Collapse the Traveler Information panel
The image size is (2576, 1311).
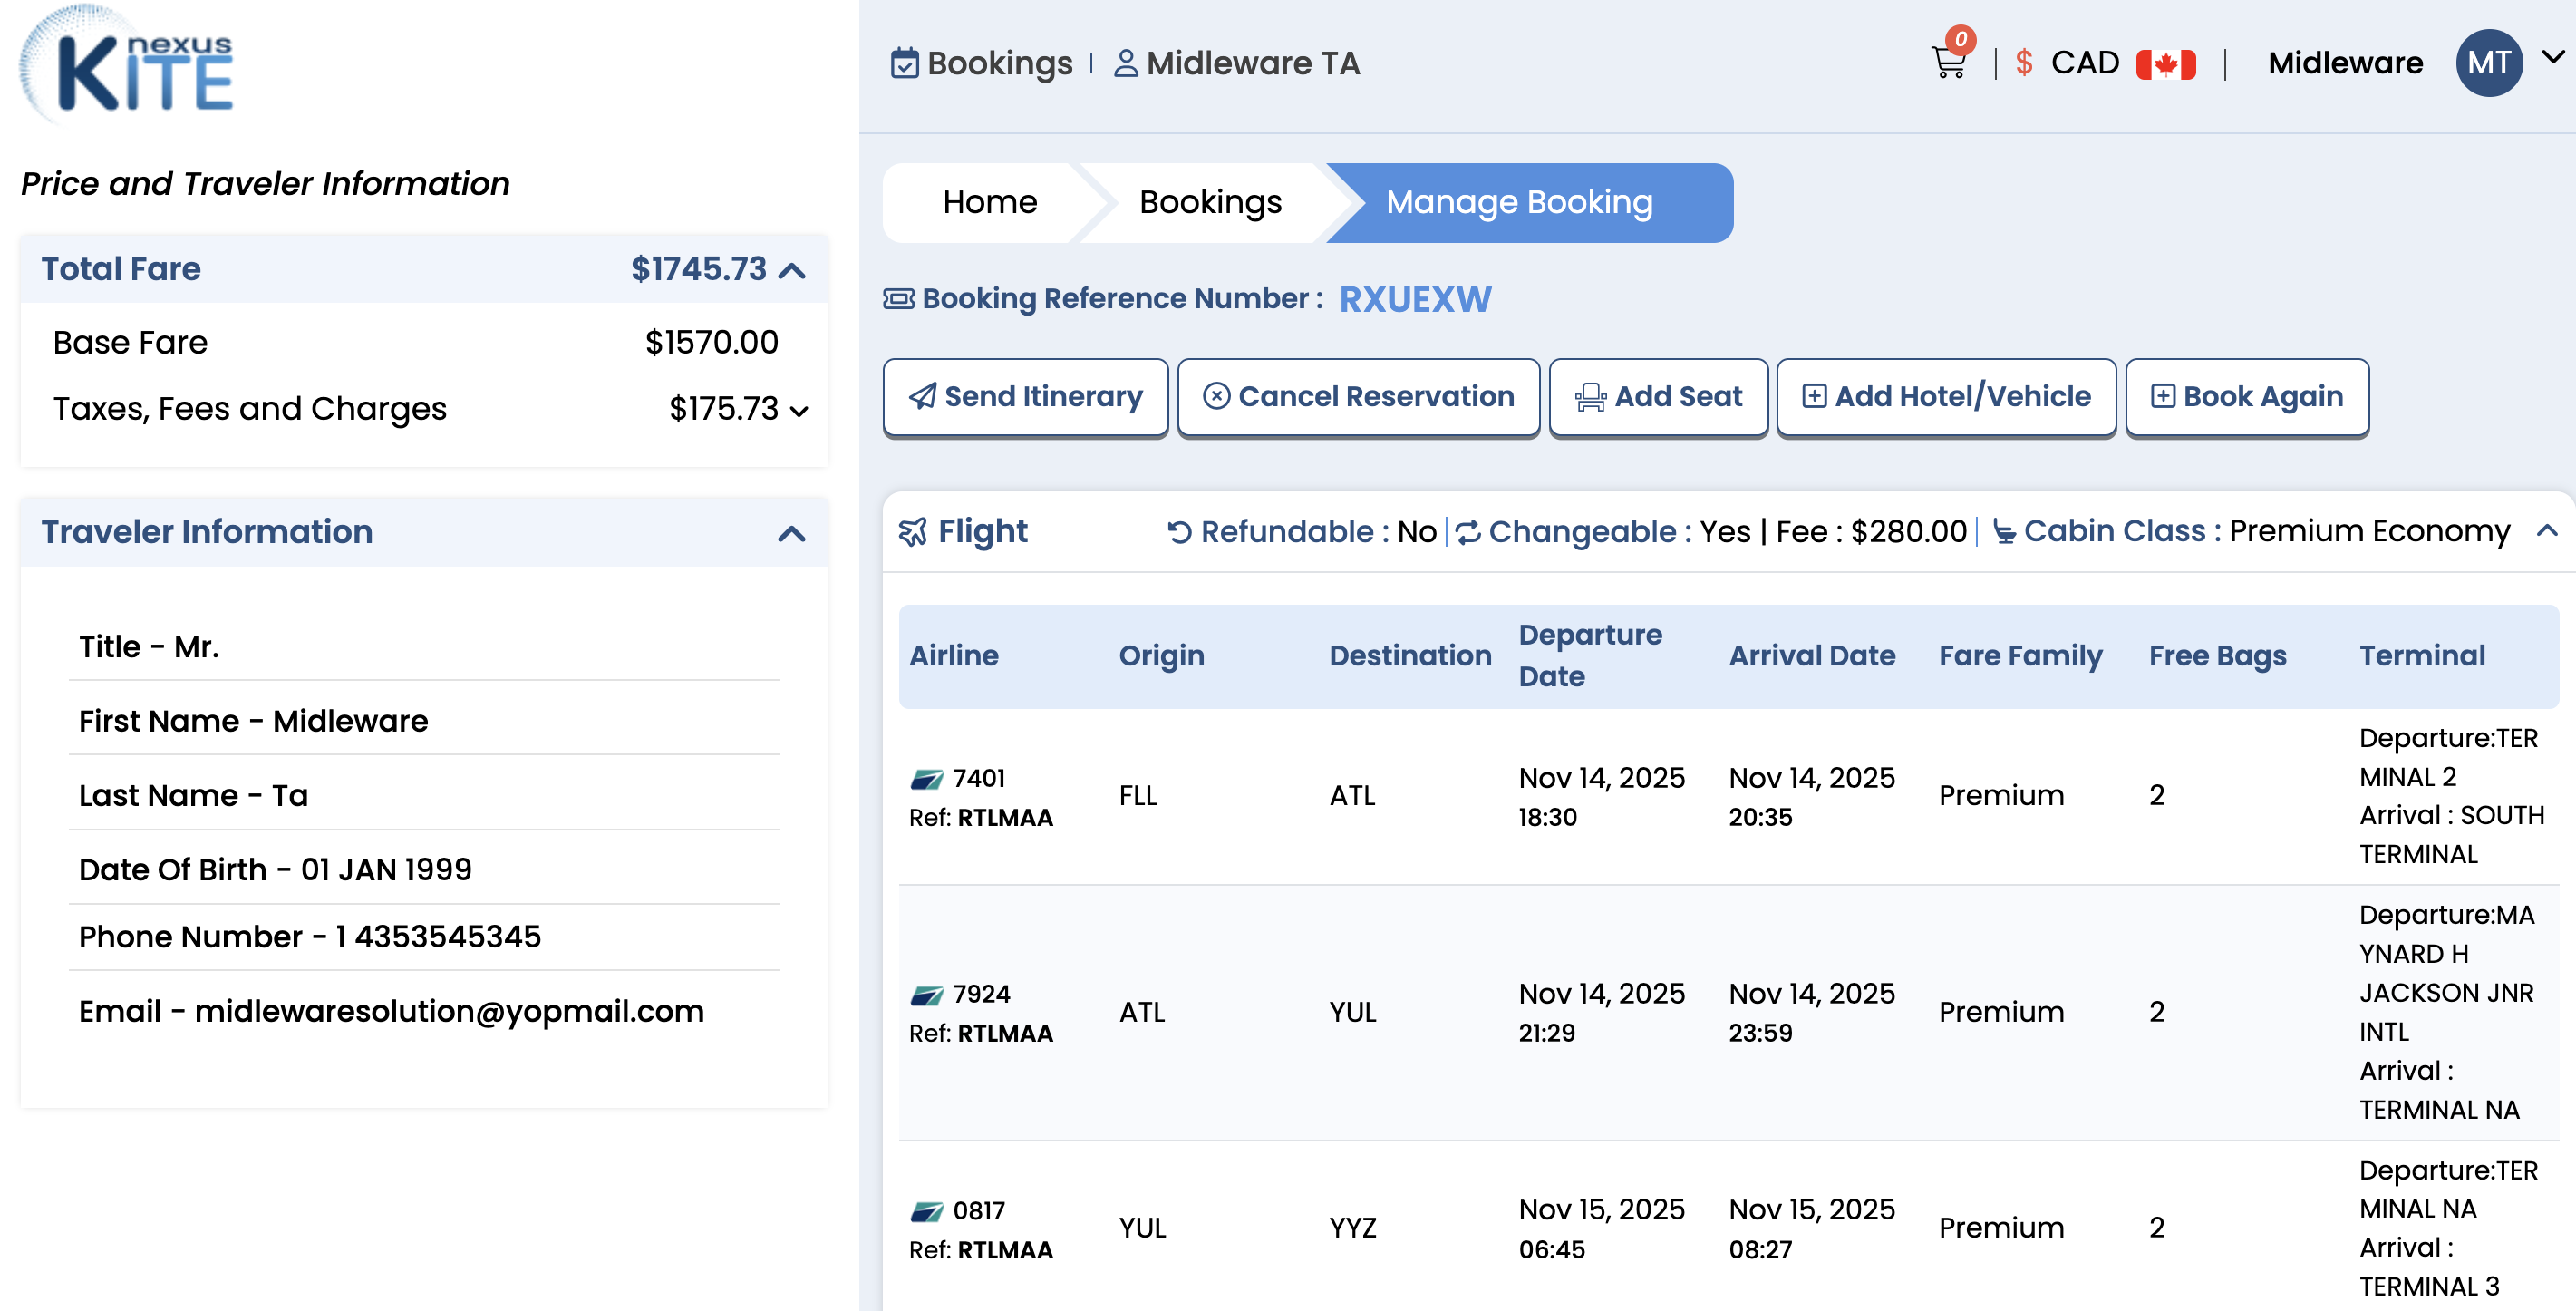pos(791,533)
